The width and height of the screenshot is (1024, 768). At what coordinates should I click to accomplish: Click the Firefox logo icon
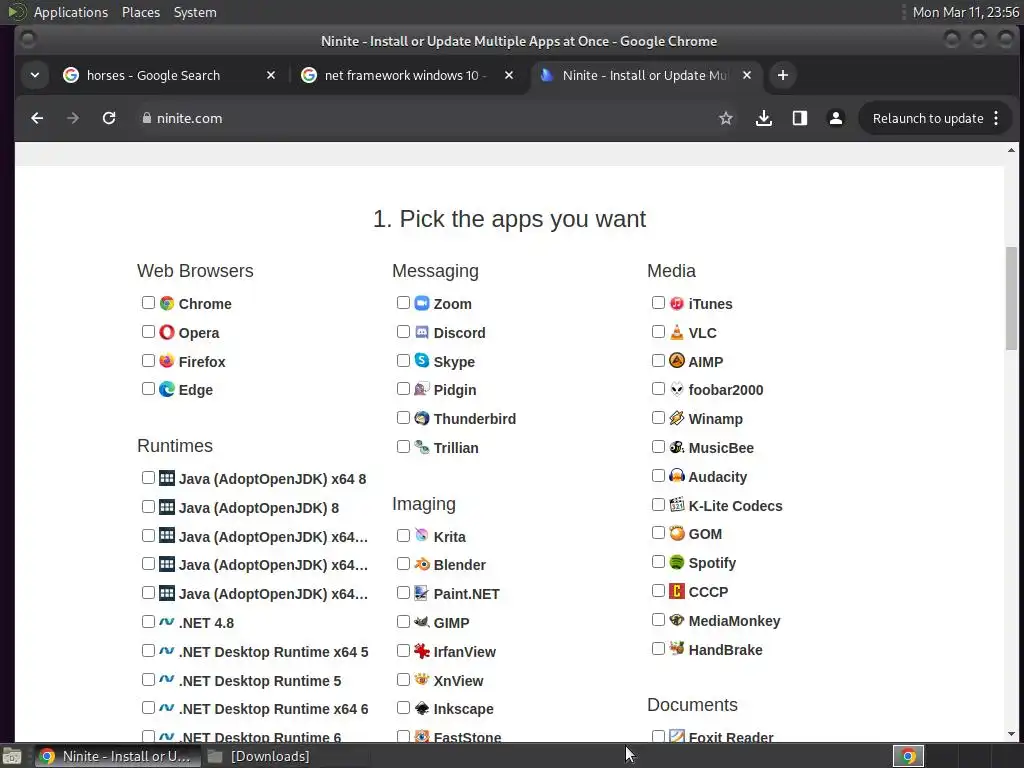(x=167, y=361)
